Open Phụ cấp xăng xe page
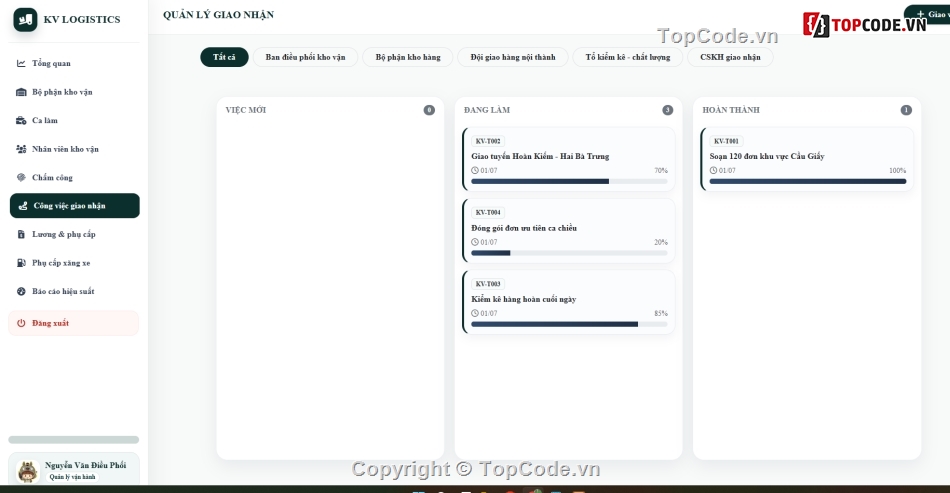The height and width of the screenshot is (493, 950). [x=74, y=263]
